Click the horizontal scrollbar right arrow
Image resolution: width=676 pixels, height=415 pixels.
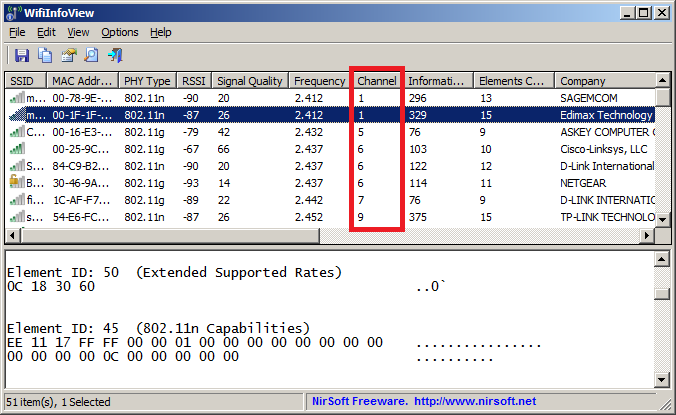647,235
